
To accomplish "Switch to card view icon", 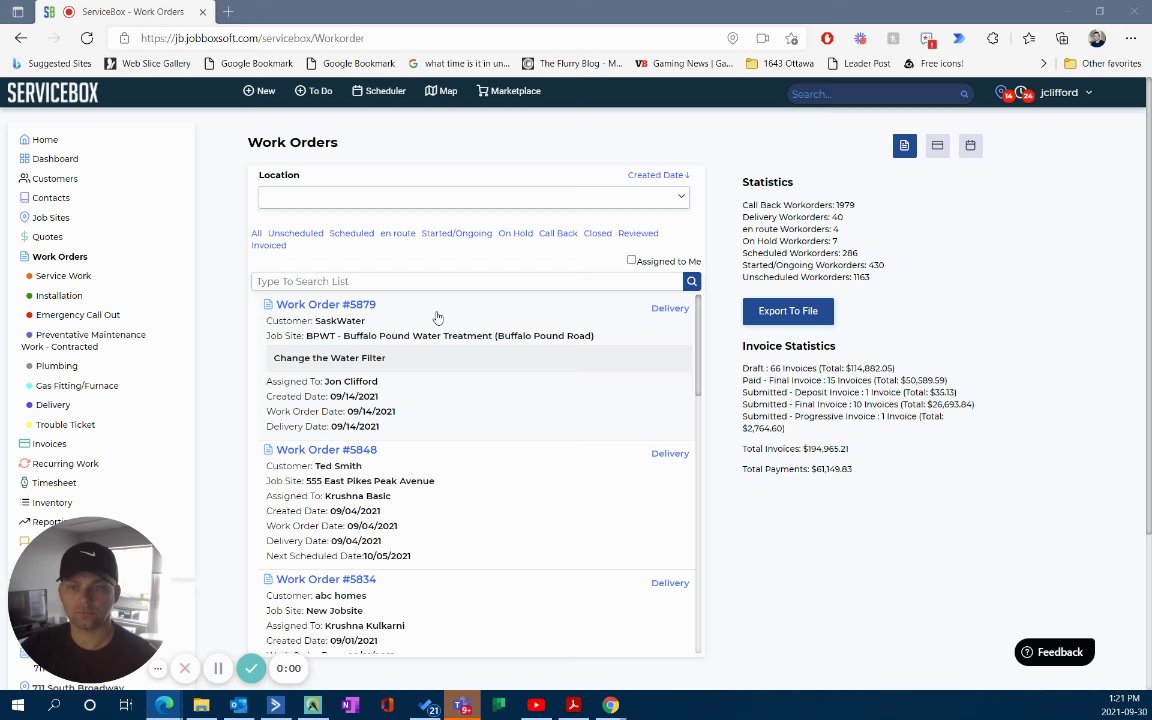I will click(937, 145).
